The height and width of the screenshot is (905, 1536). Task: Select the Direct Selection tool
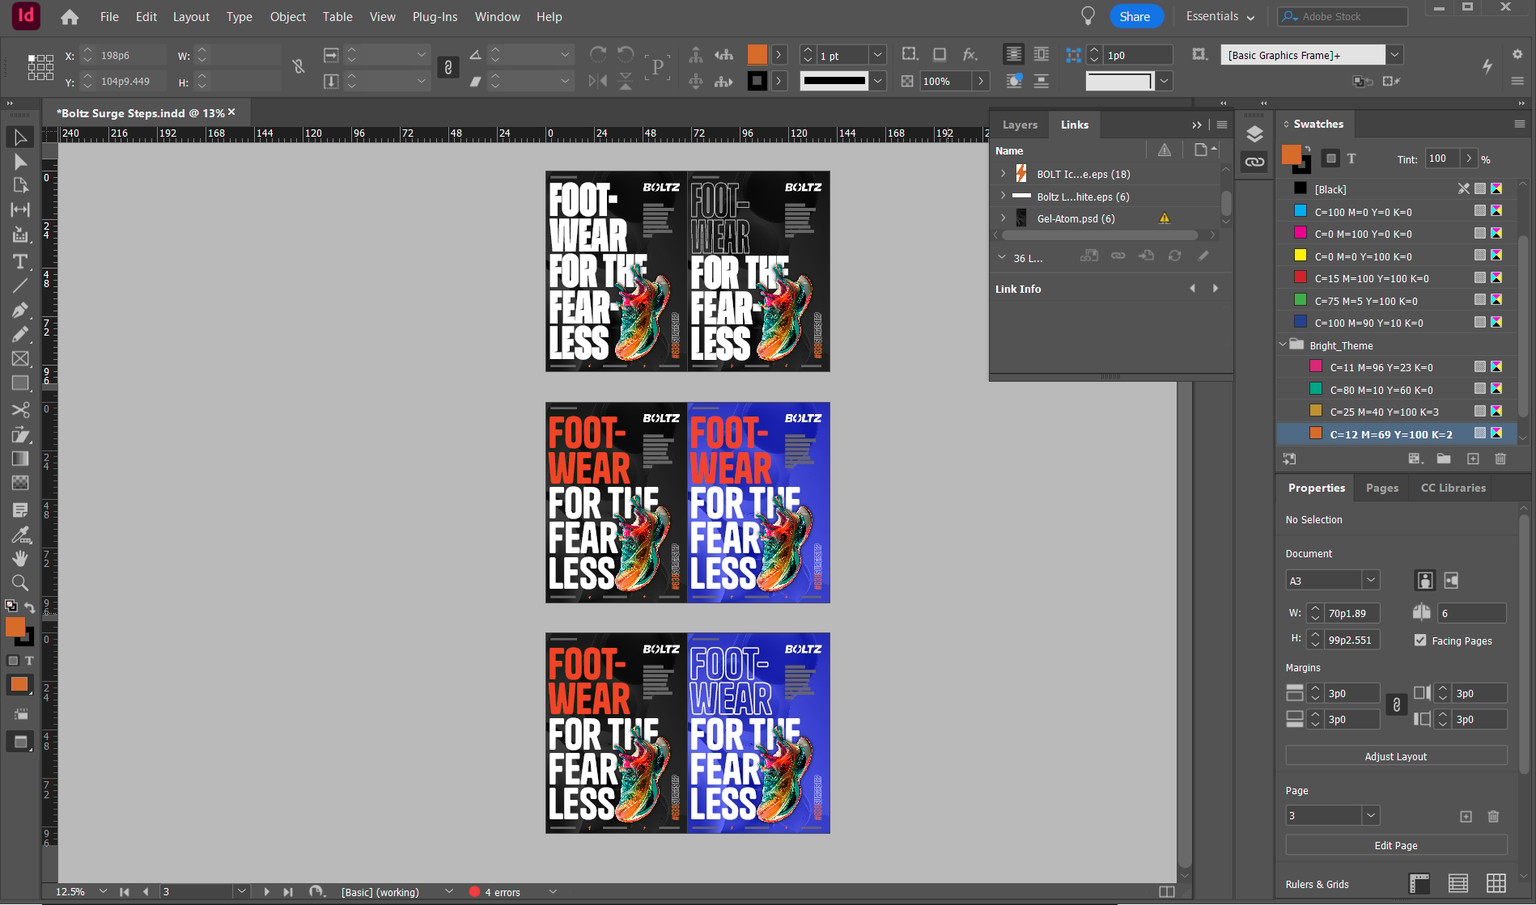click(x=20, y=162)
